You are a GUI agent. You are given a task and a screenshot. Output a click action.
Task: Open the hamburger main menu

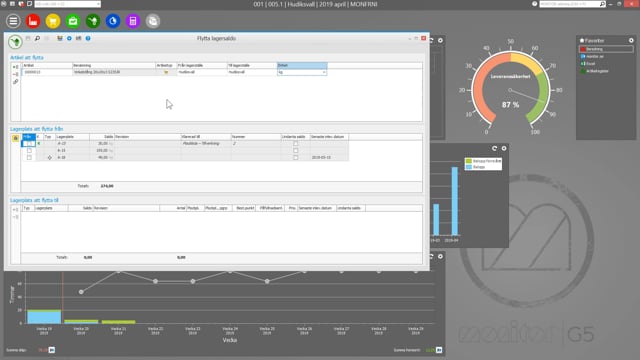click(x=13, y=21)
